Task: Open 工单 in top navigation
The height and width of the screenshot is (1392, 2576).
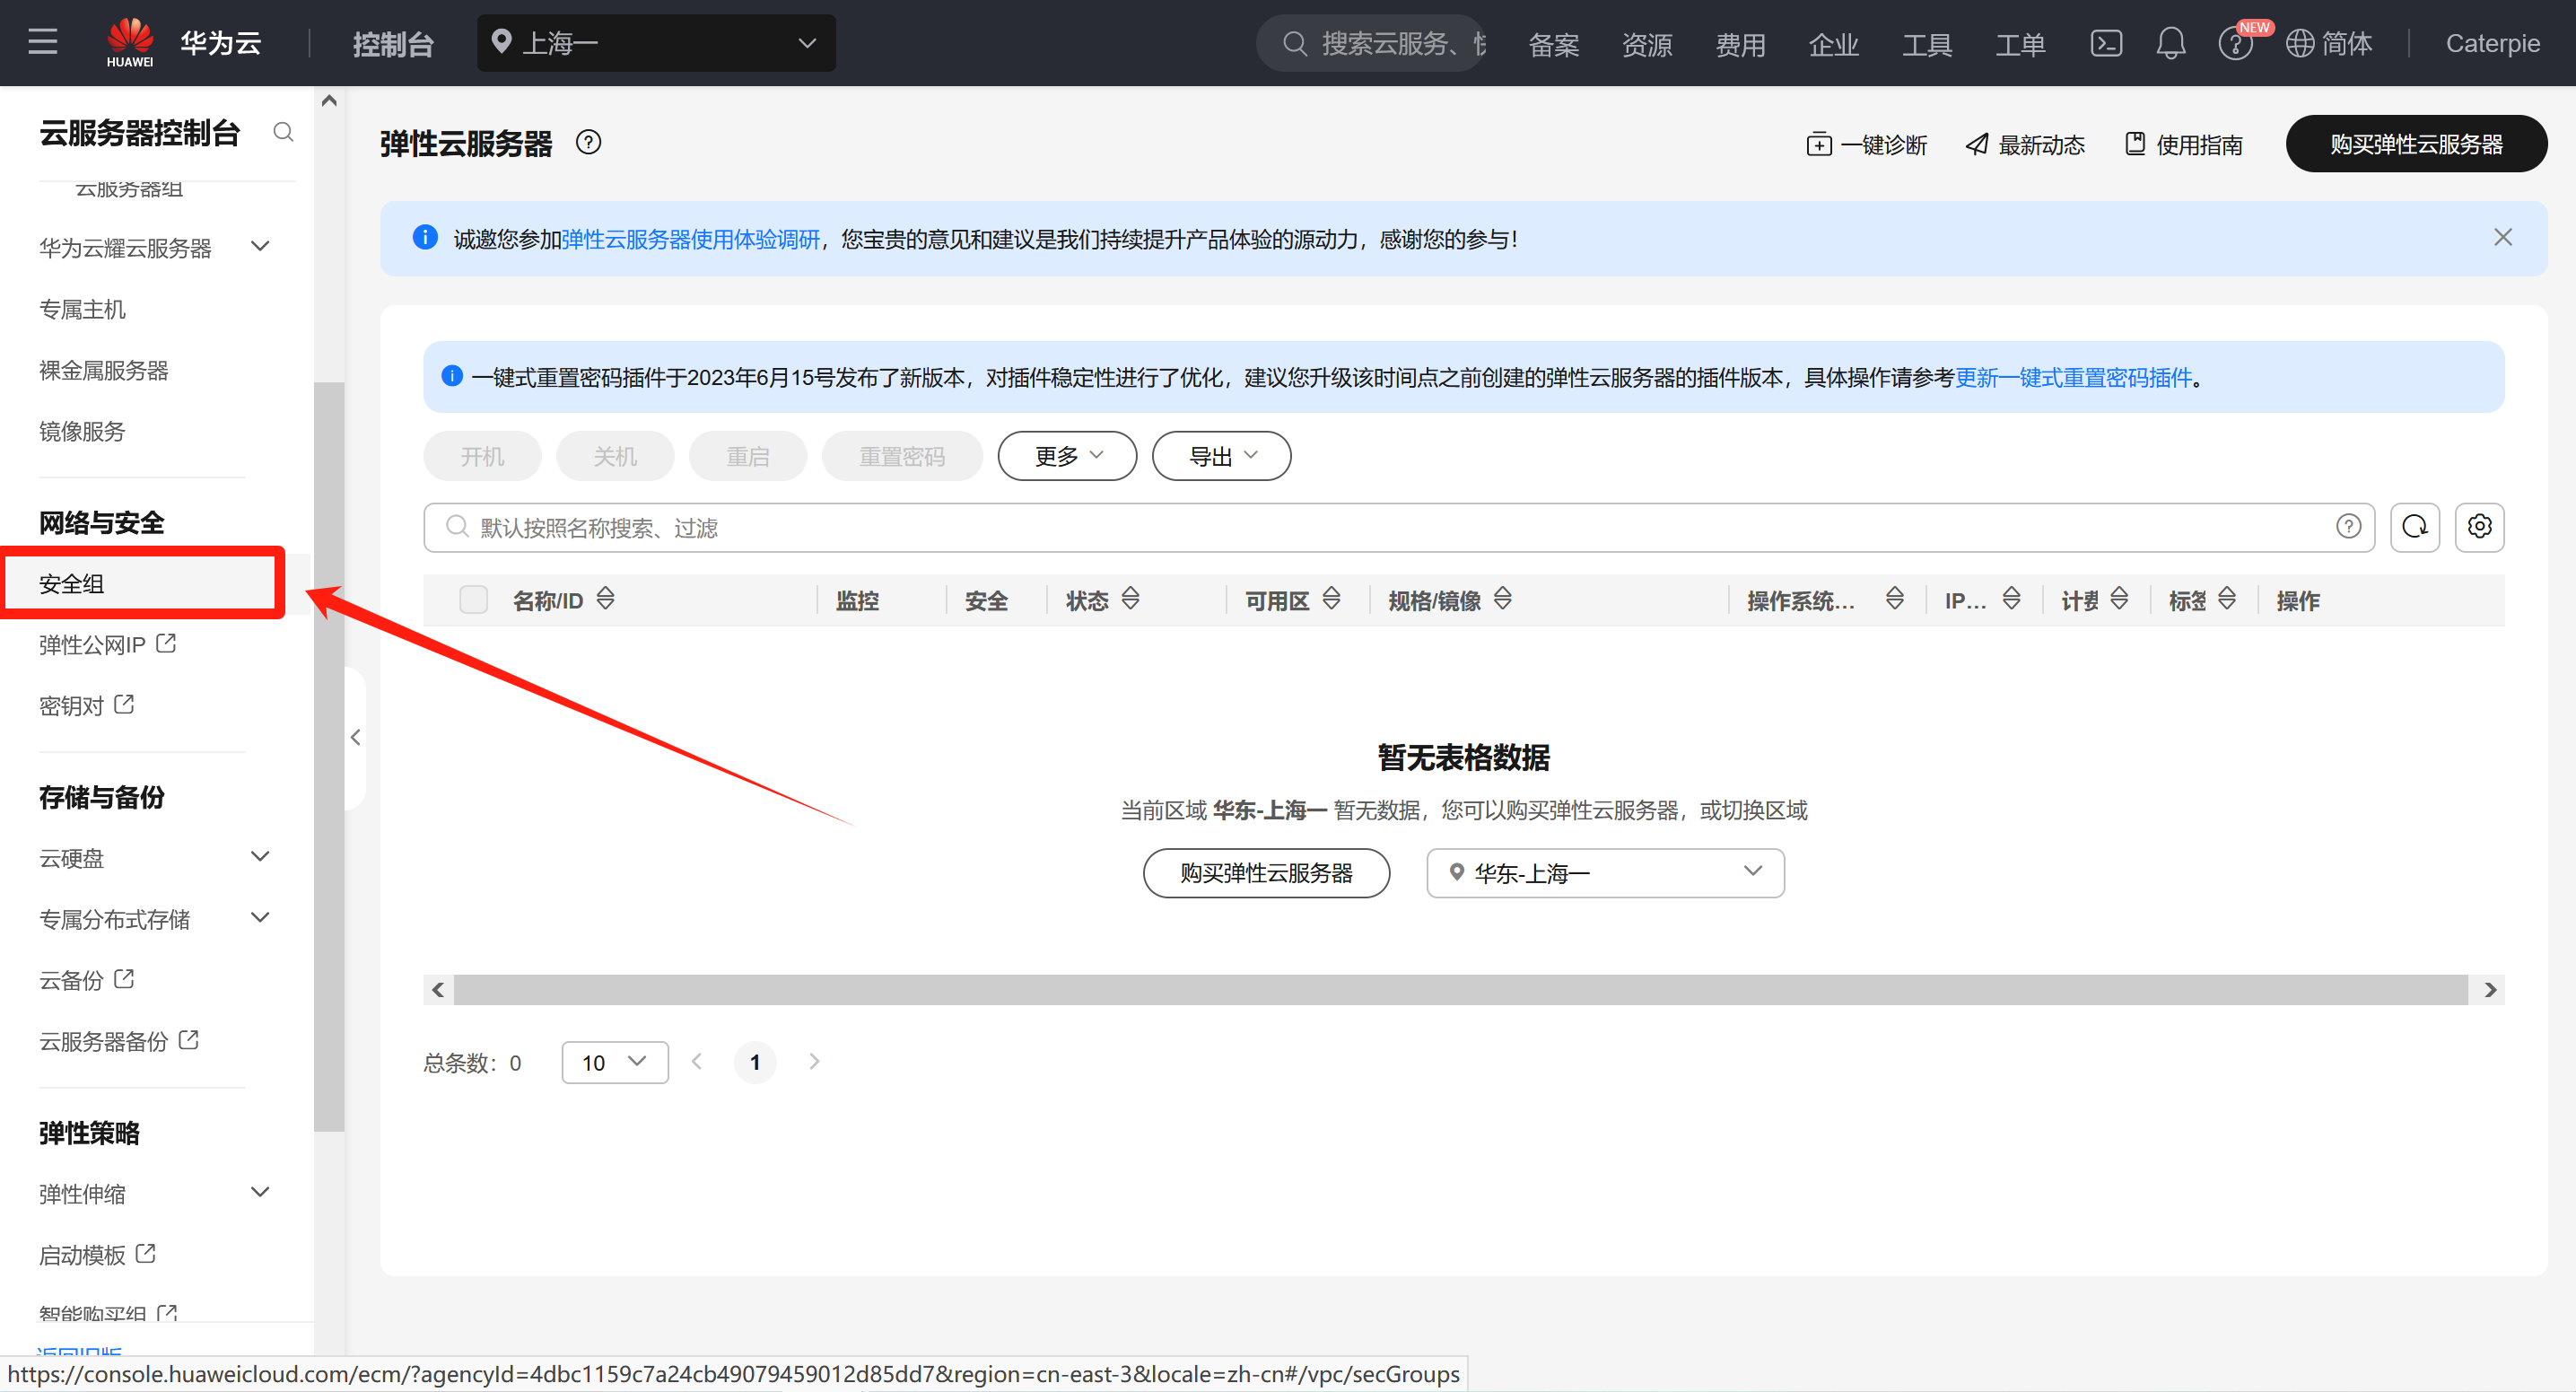Action: [2020, 44]
